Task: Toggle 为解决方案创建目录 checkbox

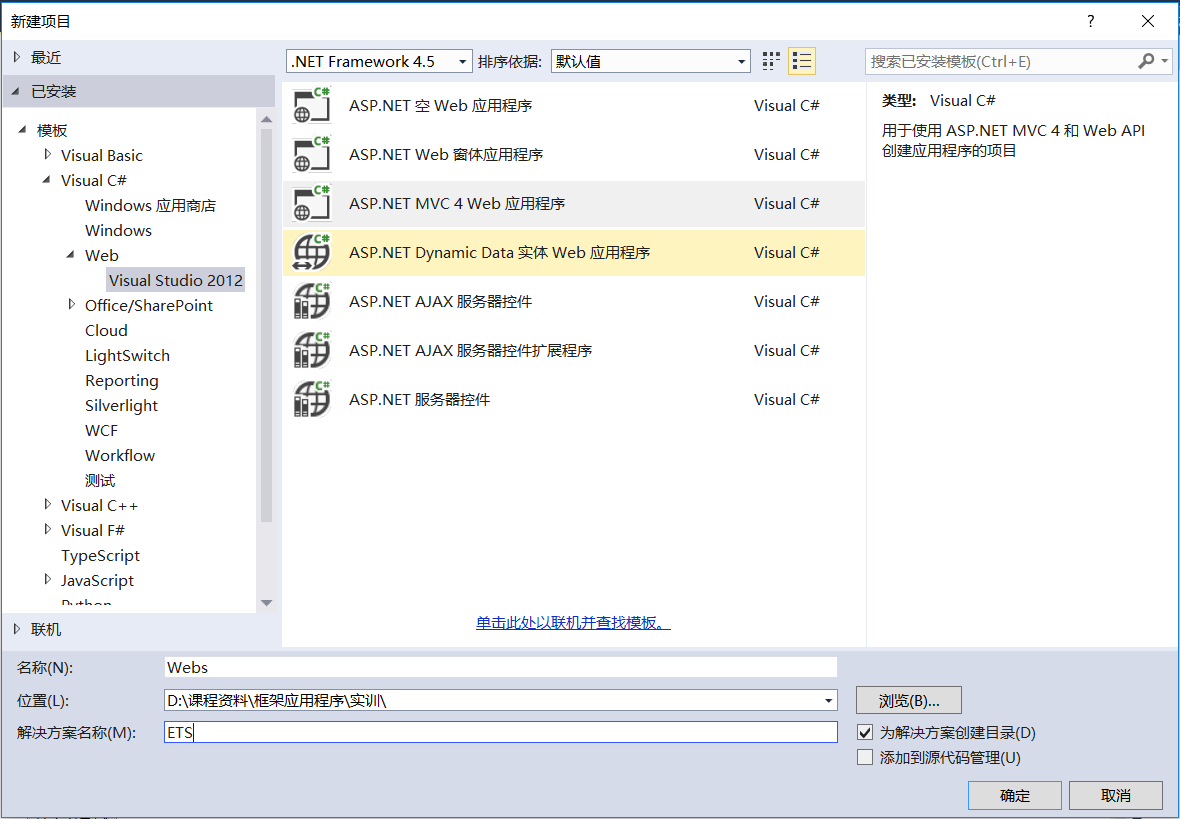Action: [865, 732]
